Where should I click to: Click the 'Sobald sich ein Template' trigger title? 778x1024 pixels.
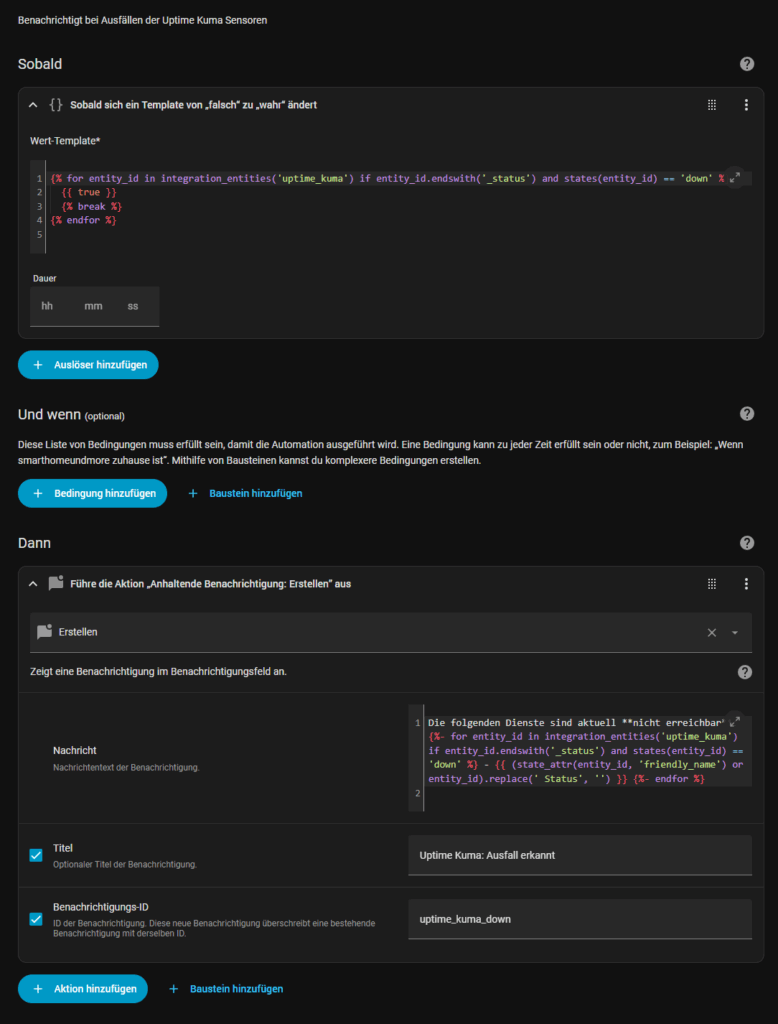pos(193,104)
